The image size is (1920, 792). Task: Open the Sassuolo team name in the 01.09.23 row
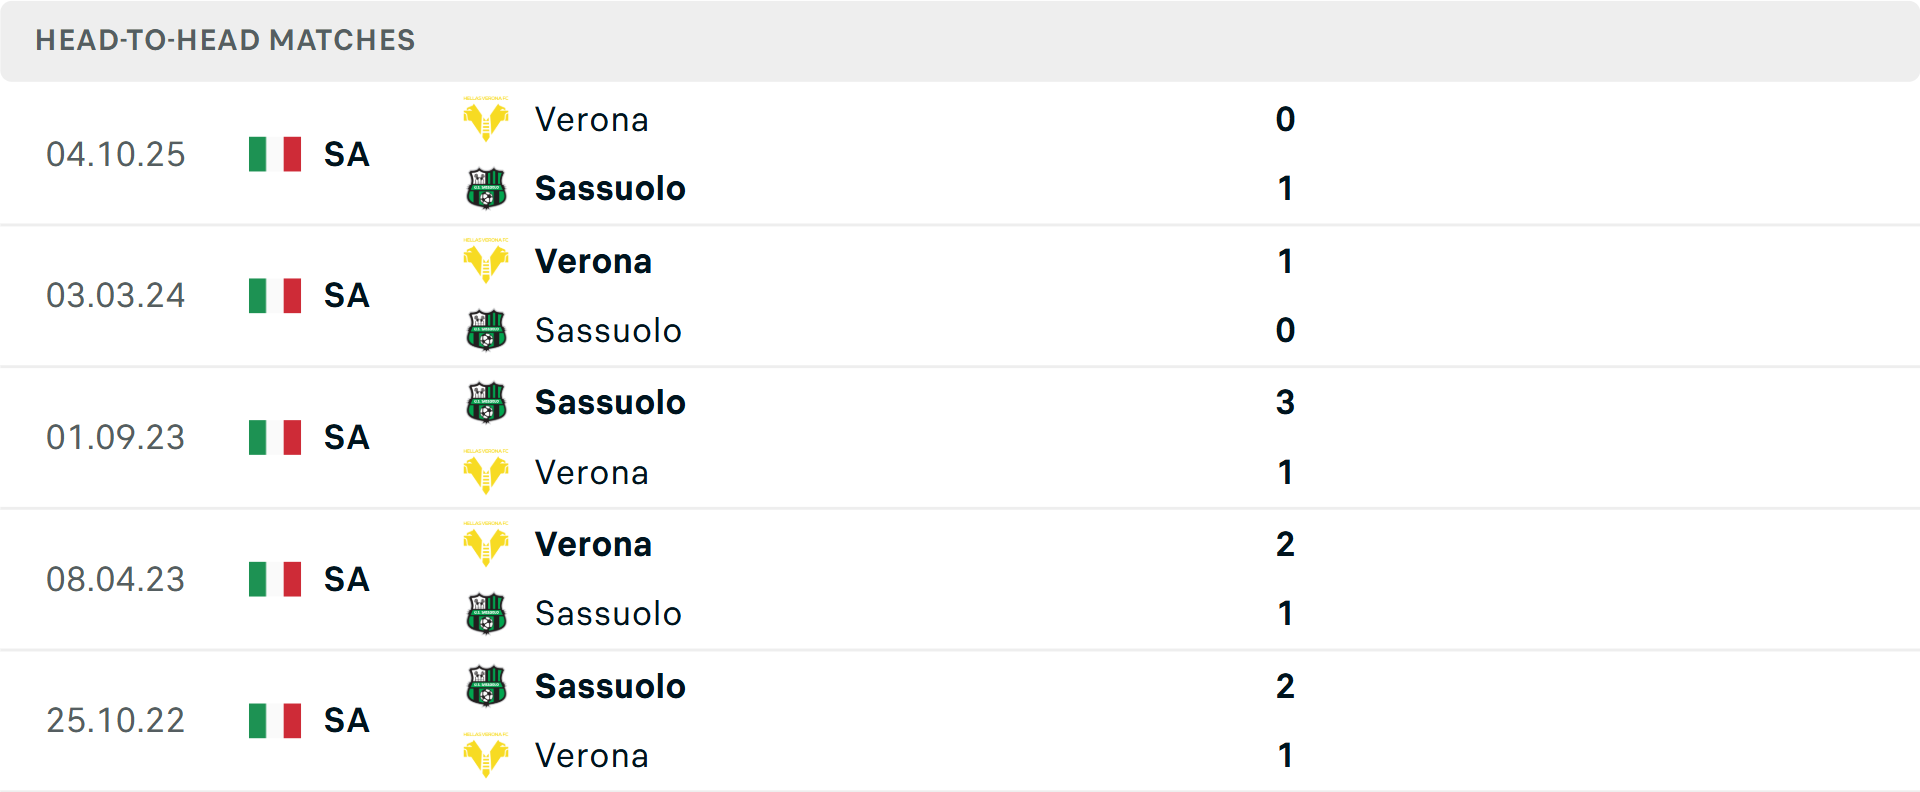click(610, 402)
